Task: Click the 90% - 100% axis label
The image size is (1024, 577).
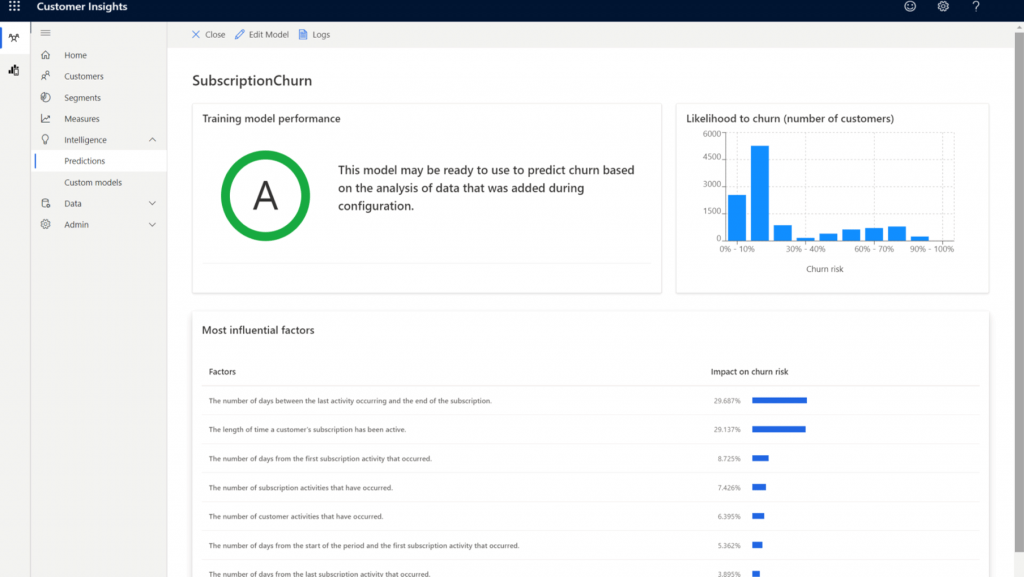Action: (932, 249)
